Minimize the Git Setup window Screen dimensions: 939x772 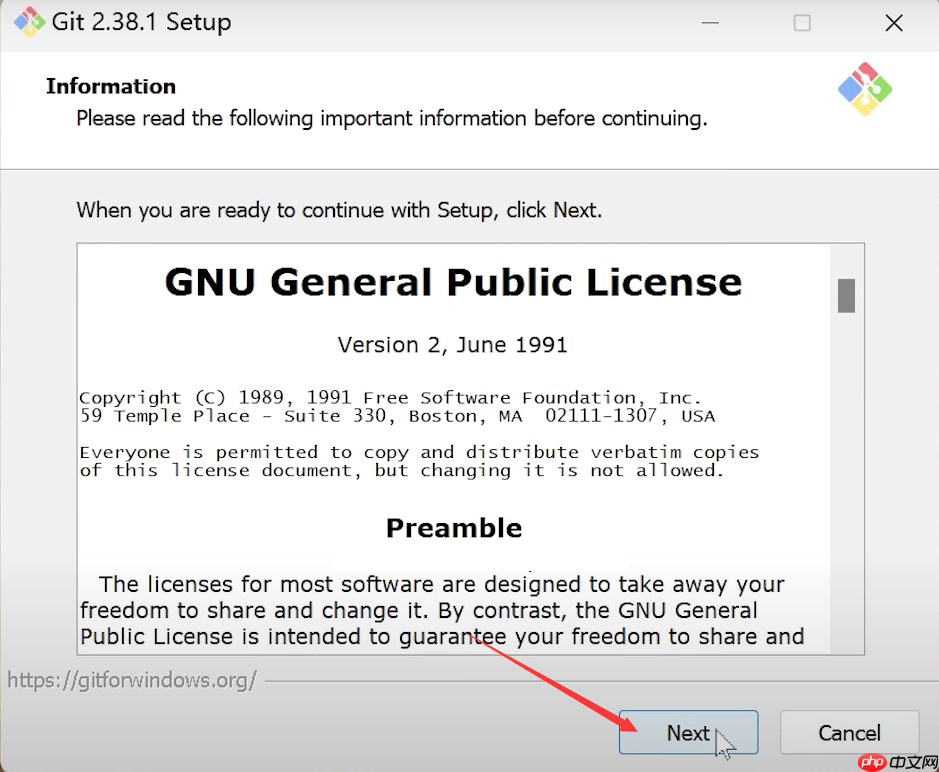click(710, 23)
